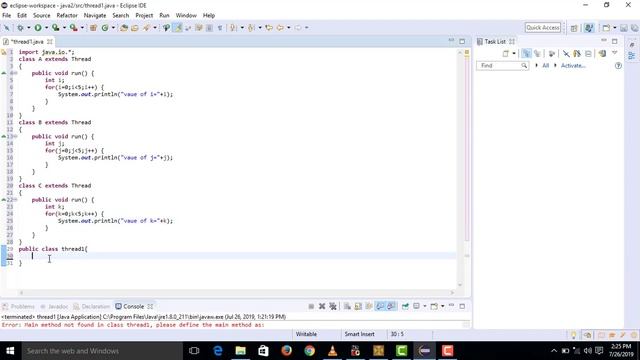
Task: Toggle Scroll Lock icon in Console
Action: (x=358, y=306)
